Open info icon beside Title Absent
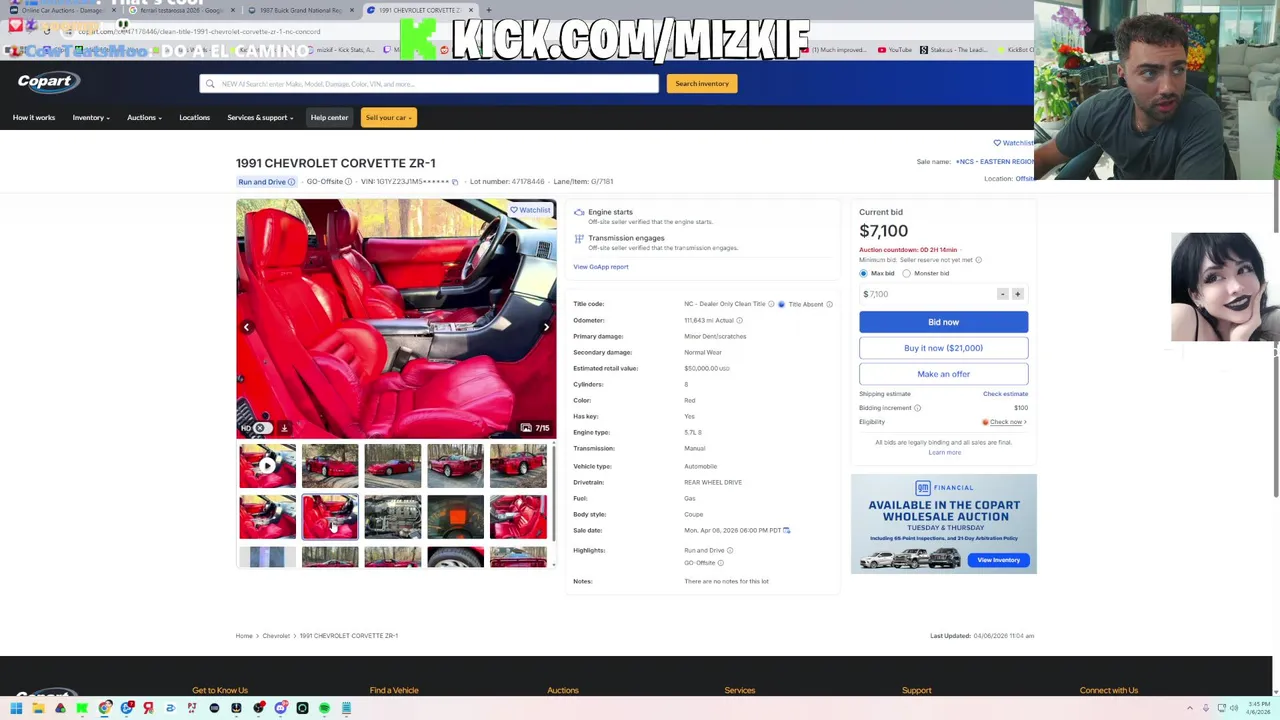This screenshot has width=1280, height=720. 829,304
